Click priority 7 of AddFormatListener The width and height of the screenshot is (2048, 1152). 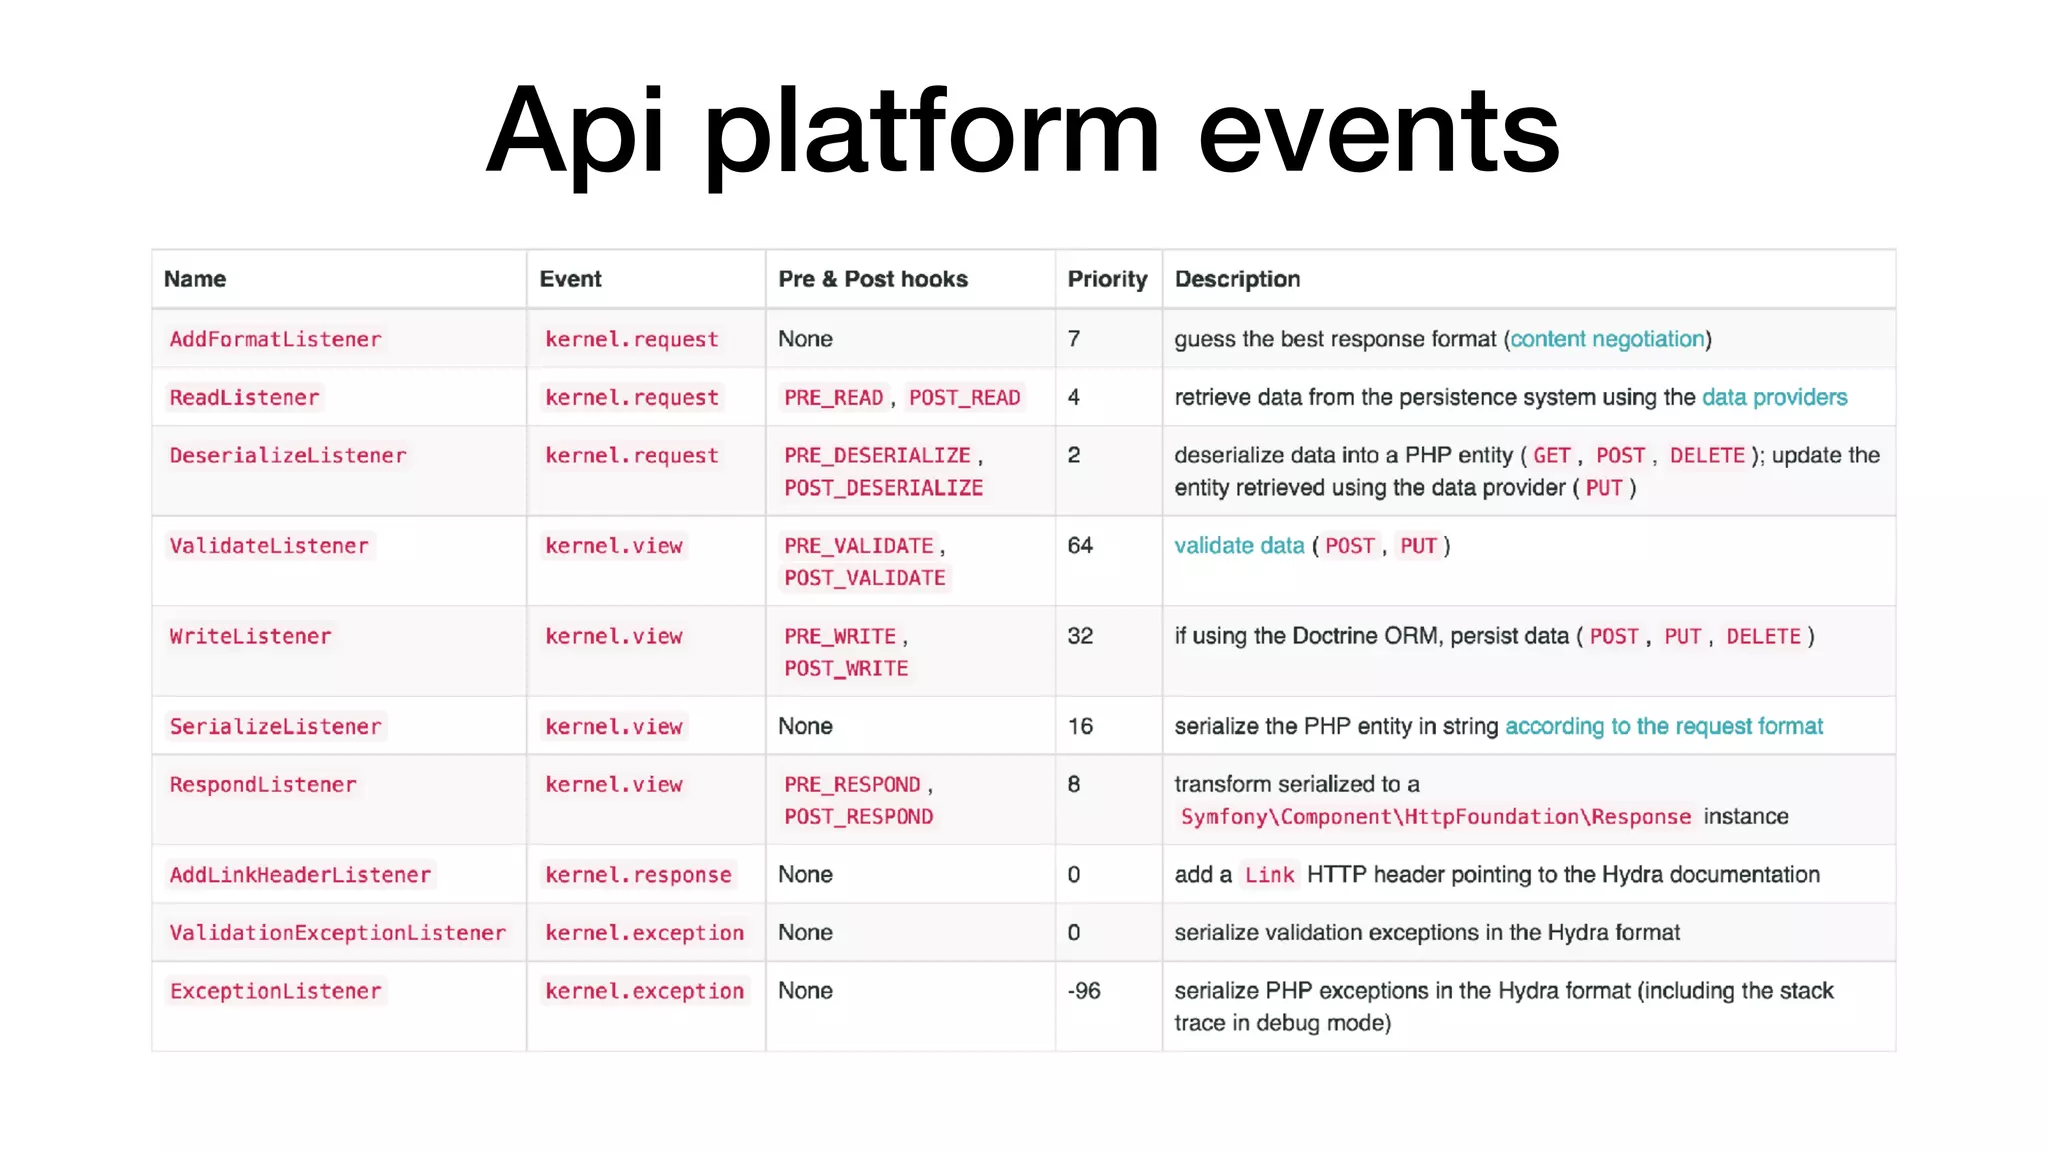pyautogui.click(x=1073, y=339)
